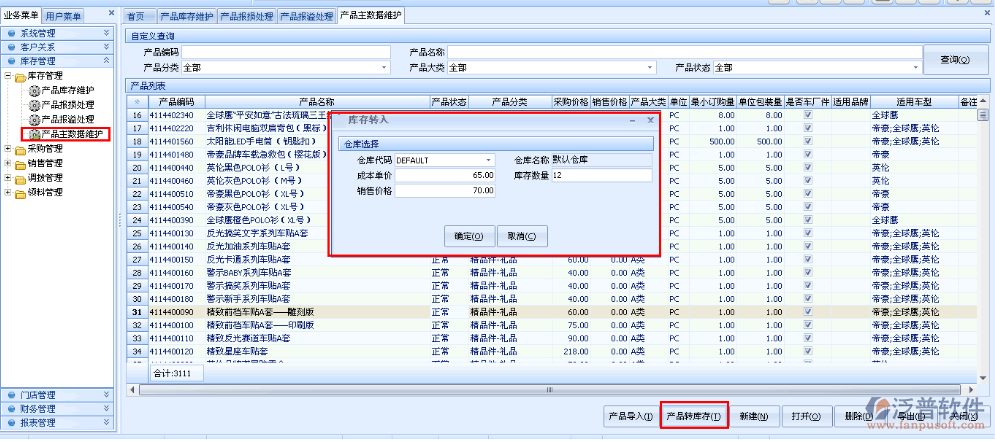Expand the 采购管理 tree node
995x441 pixels.
[8, 149]
